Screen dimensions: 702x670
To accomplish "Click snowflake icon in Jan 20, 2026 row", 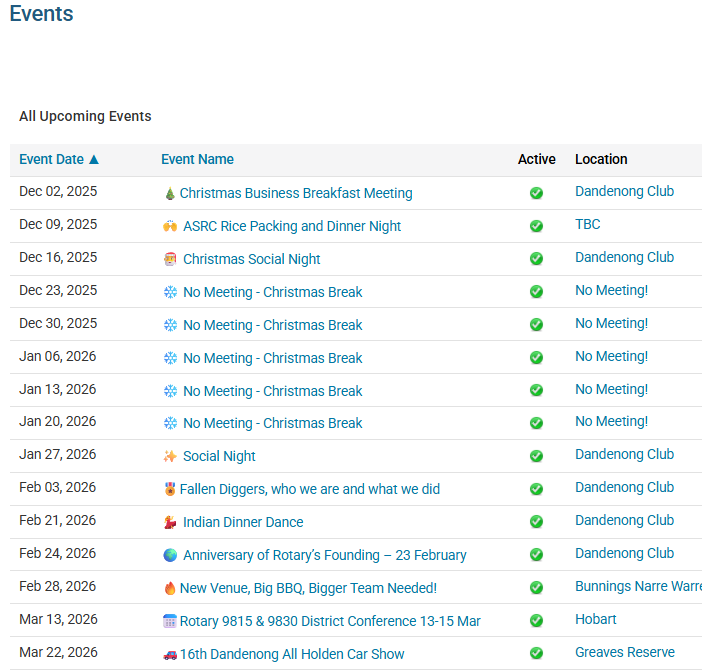I will (170, 423).
